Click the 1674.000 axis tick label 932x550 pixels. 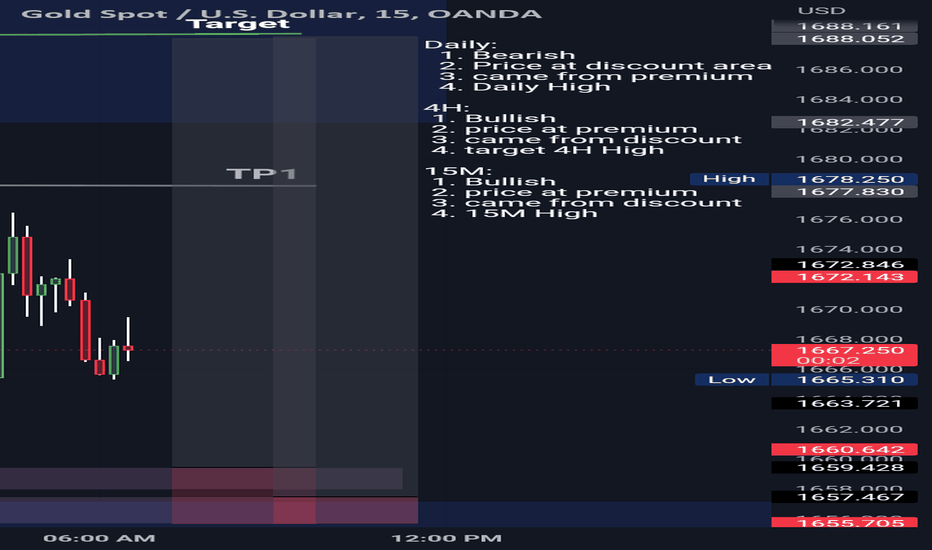849,249
